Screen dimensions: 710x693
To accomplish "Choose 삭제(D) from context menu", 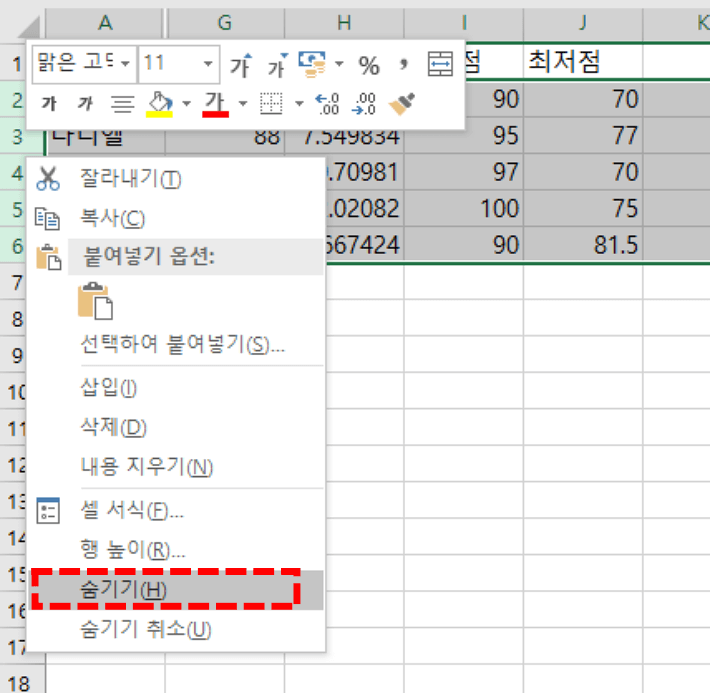I will pyautogui.click(x=178, y=427).
